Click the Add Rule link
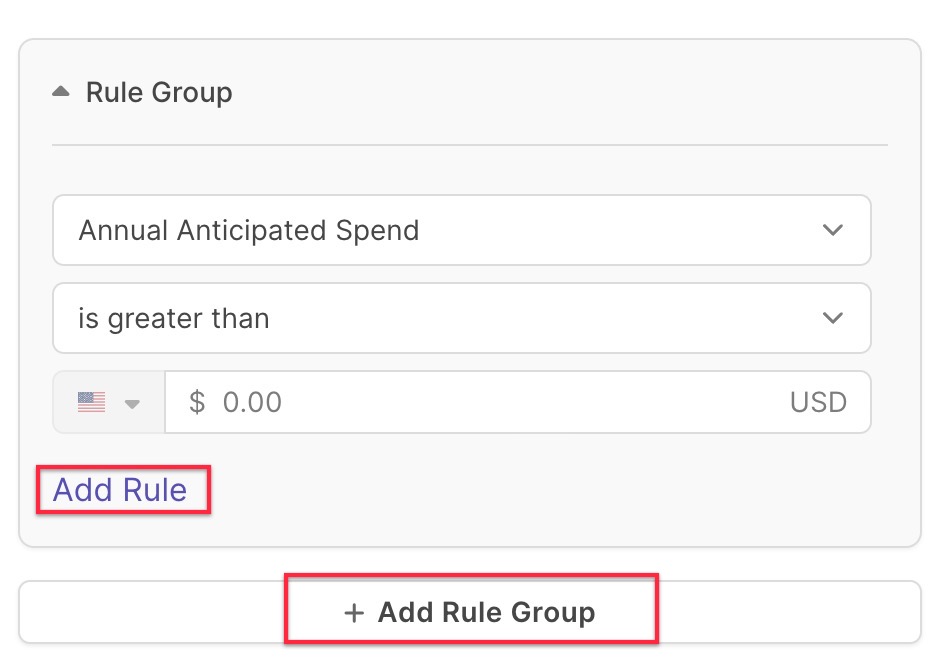Image resolution: width=948 pixels, height=668 pixels. [x=120, y=490]
